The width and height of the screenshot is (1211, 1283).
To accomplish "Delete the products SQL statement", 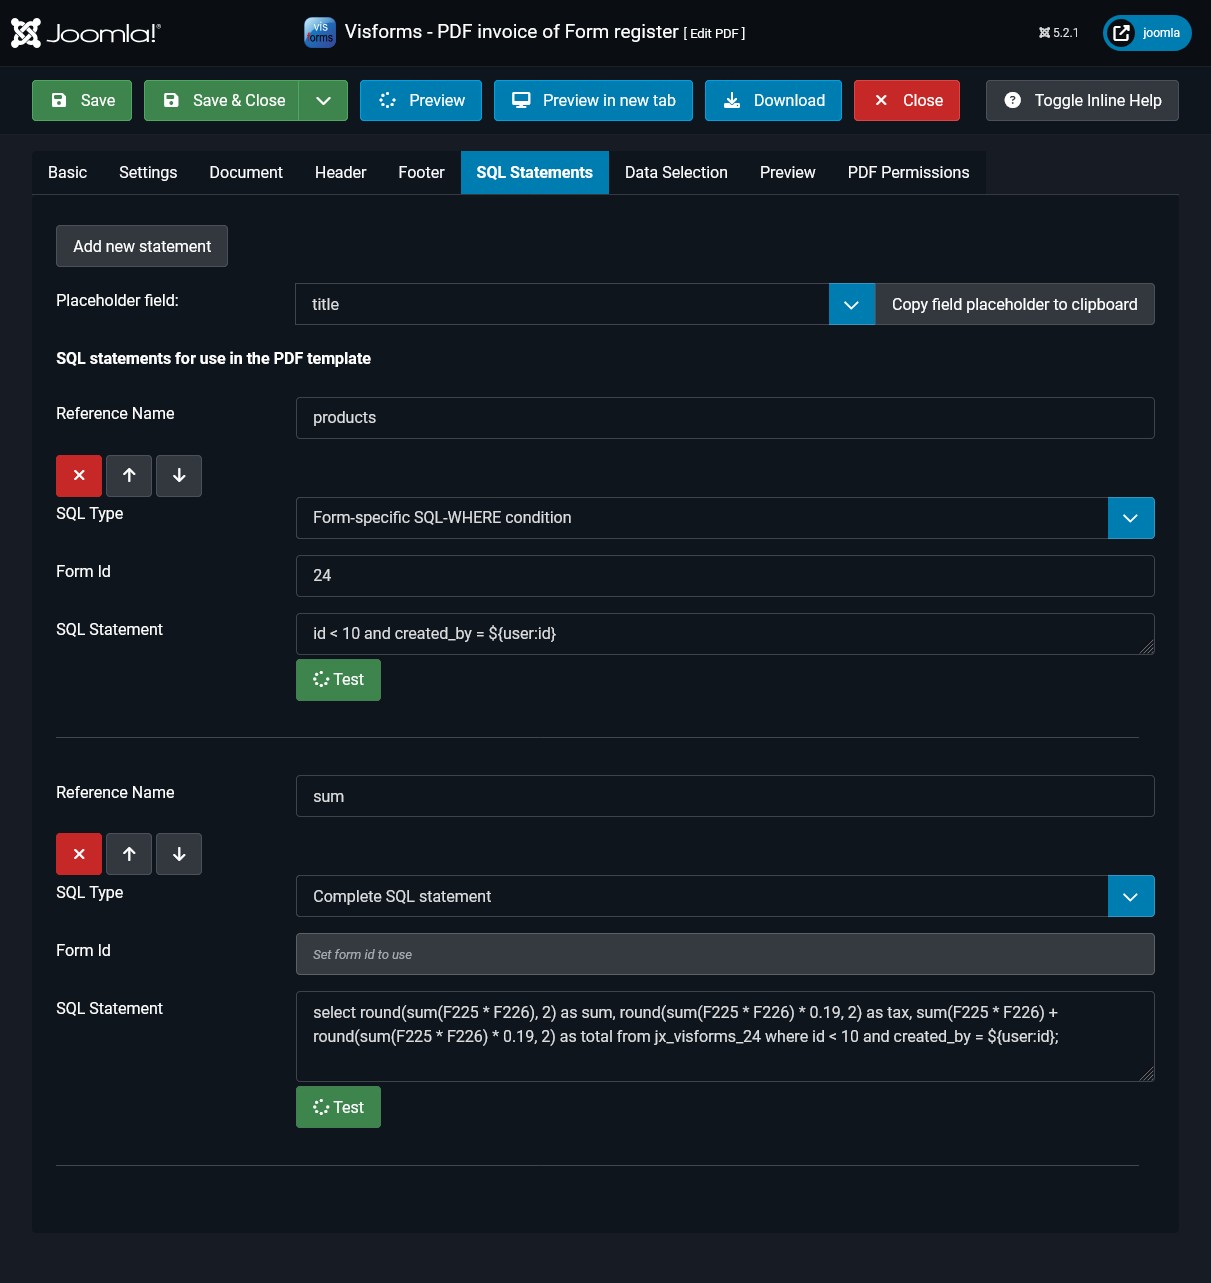I will [x=79, y=476].
